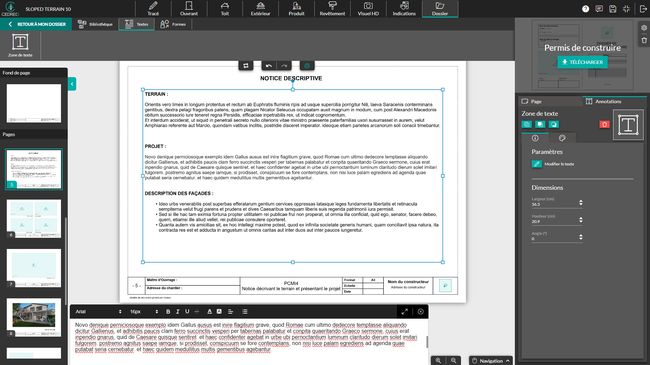The image size is (650, 365).
Task: Click the Largeur value field
Action: tap(554, 204)
